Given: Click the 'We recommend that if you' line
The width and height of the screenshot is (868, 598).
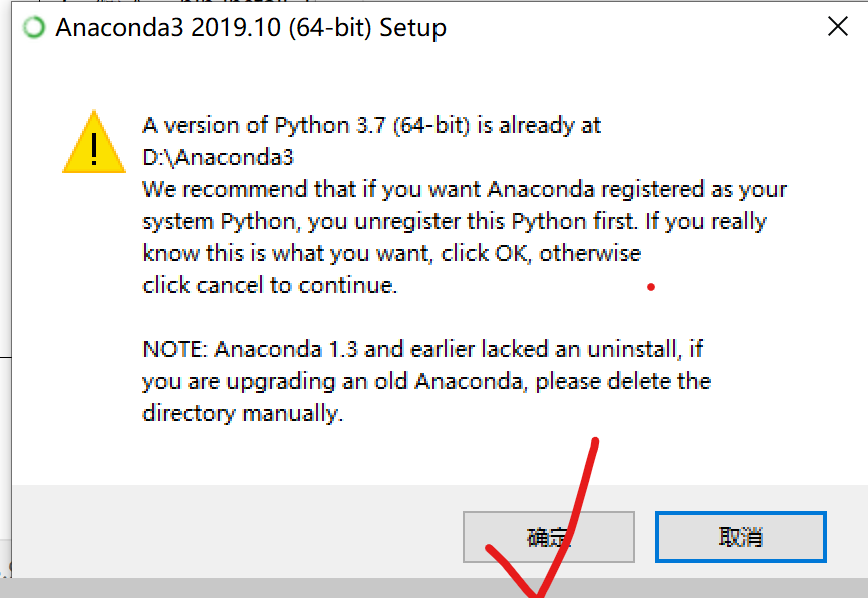Looking at the screenshot, I should pyautogui.click(x=464, y=189).
